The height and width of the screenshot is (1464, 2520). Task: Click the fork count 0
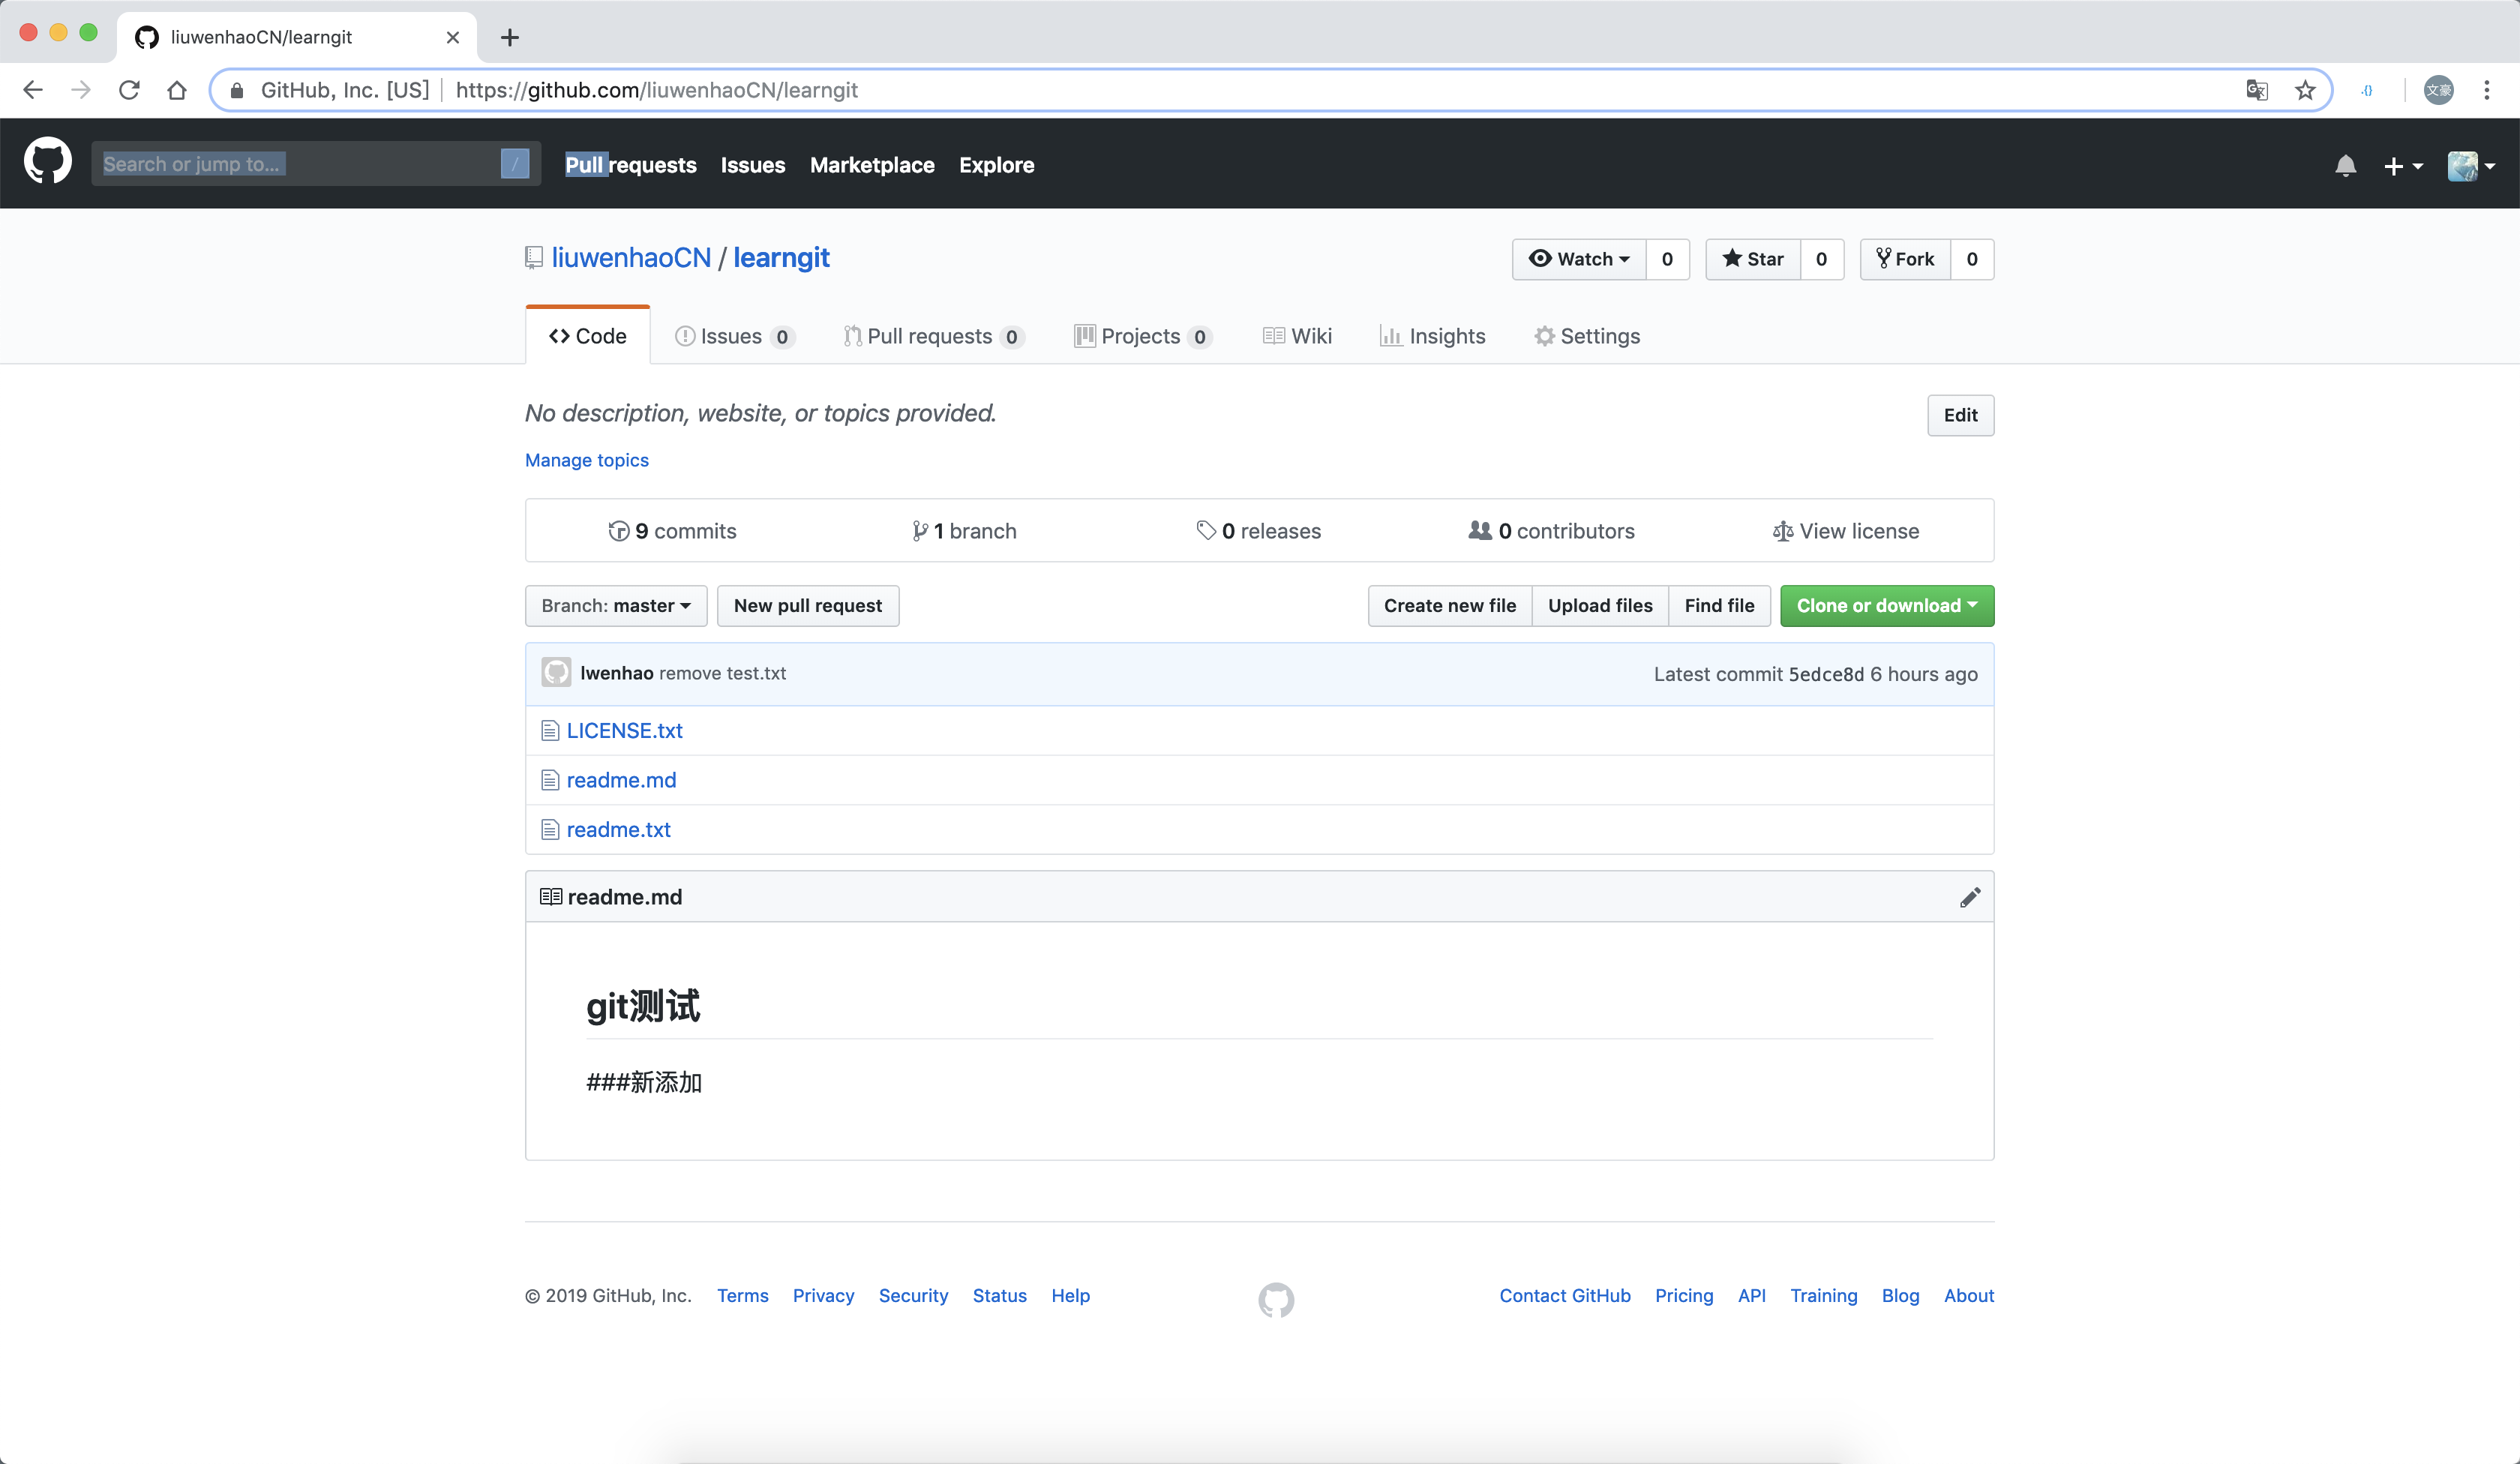point(1972,259)
